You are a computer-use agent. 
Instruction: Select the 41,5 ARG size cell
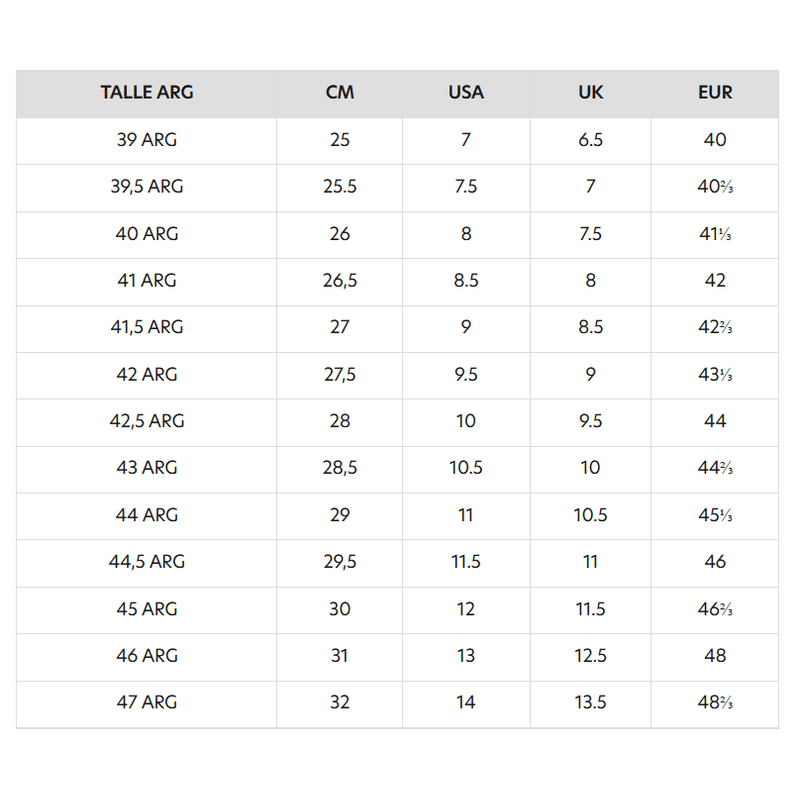pyautogui.click(x=147, y=327)
